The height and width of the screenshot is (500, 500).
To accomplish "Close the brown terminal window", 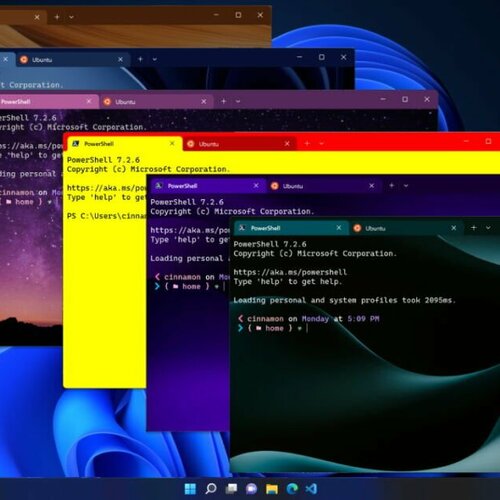I will point(260,15).
